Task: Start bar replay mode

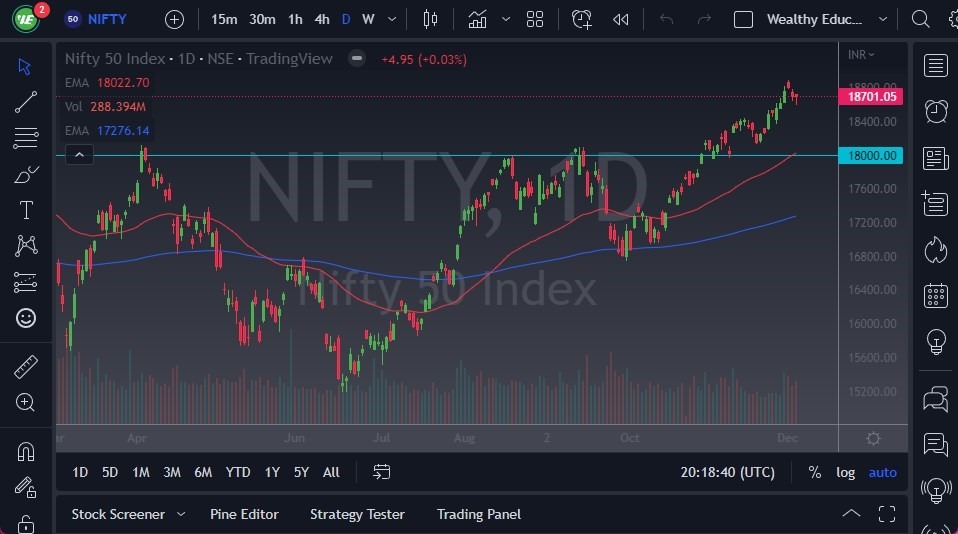Action: pyautogui.click(x=621, y=20)
